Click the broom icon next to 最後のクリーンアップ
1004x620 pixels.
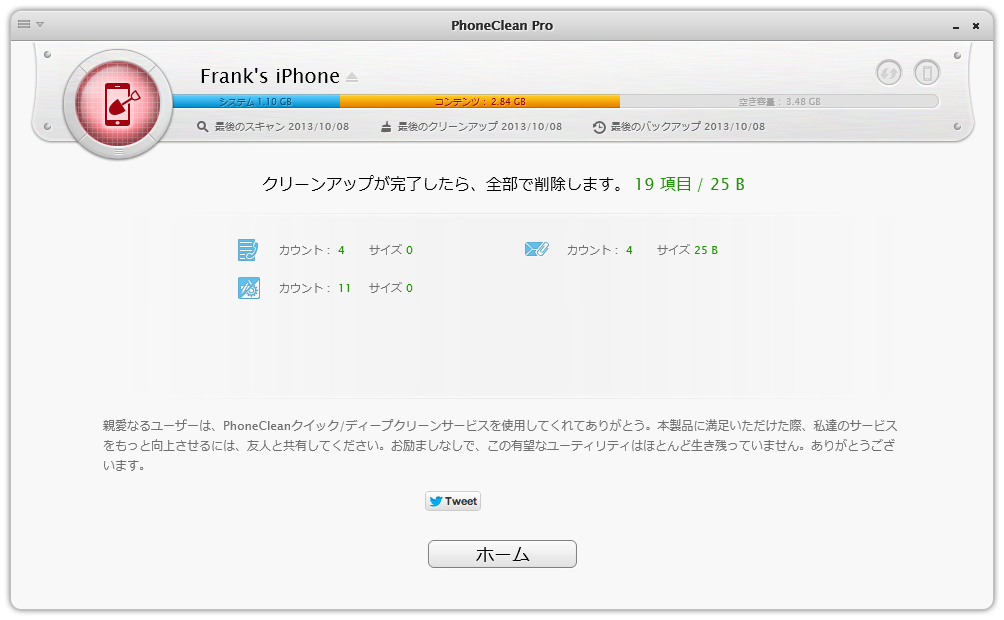click(x=386, y=127)
